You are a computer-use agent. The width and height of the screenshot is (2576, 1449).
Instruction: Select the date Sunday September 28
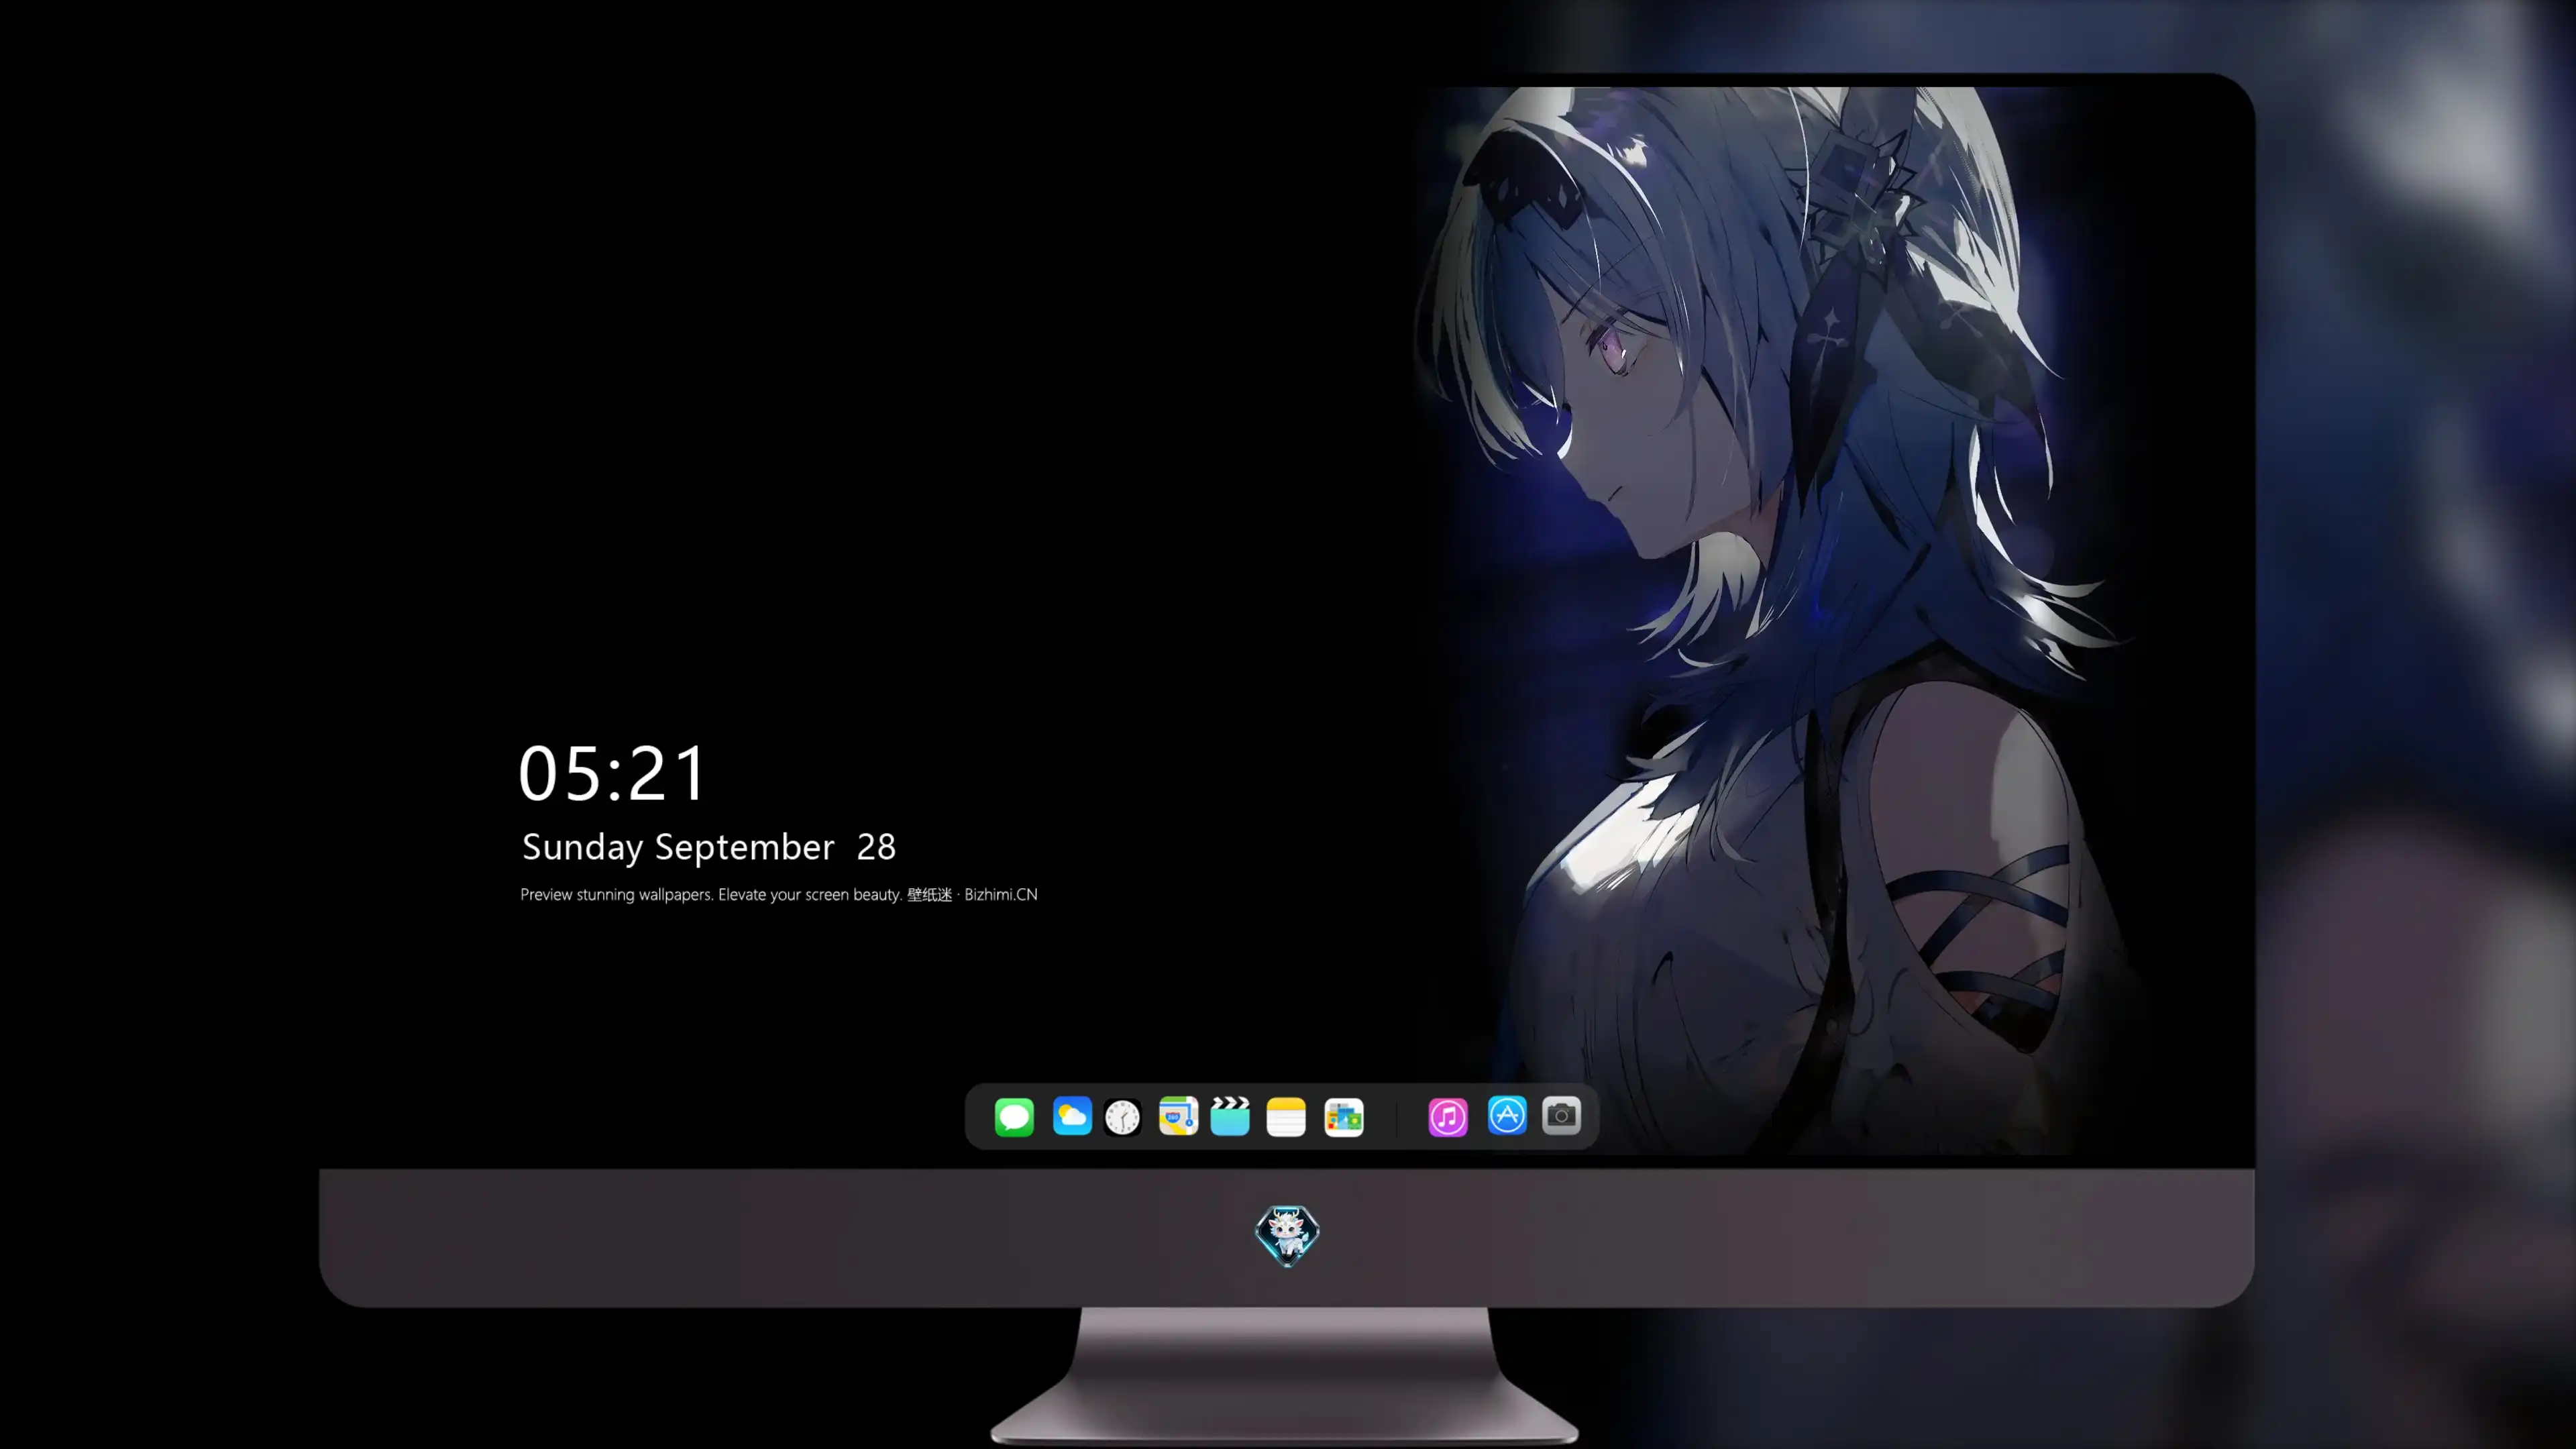click(x=709, y=847)
